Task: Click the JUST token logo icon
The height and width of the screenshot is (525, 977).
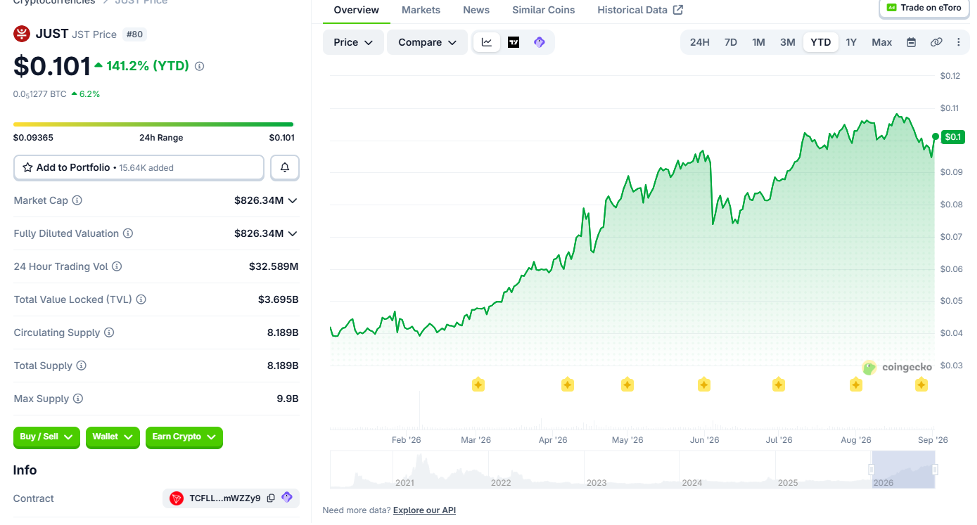Action: pos(22,34)
